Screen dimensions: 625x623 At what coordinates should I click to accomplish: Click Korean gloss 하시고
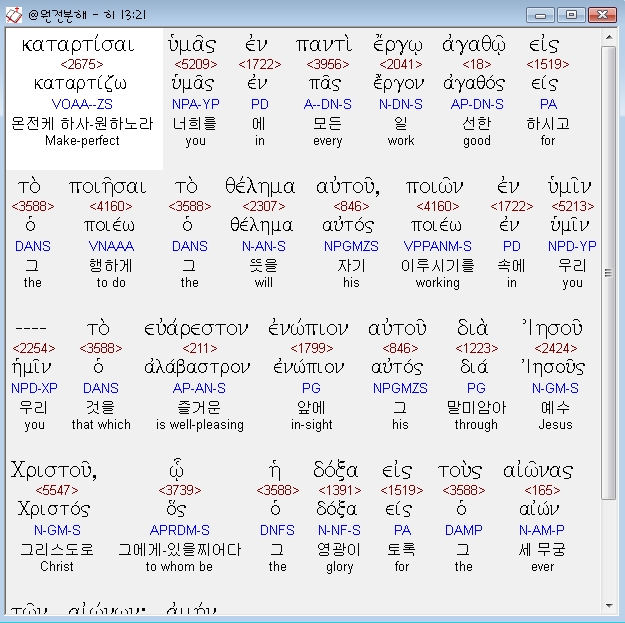[548, 124]
